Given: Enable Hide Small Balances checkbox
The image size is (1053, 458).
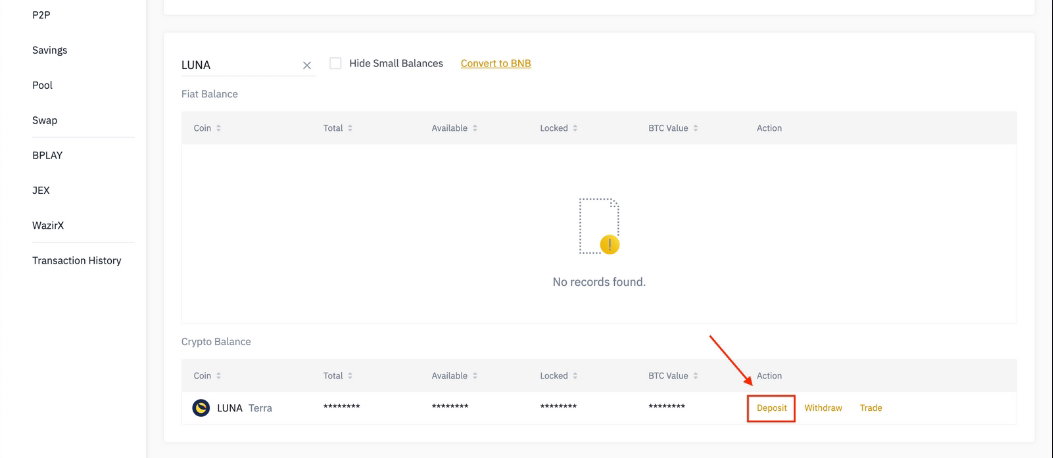Looking at the screenshot, I should click(335, 63).
